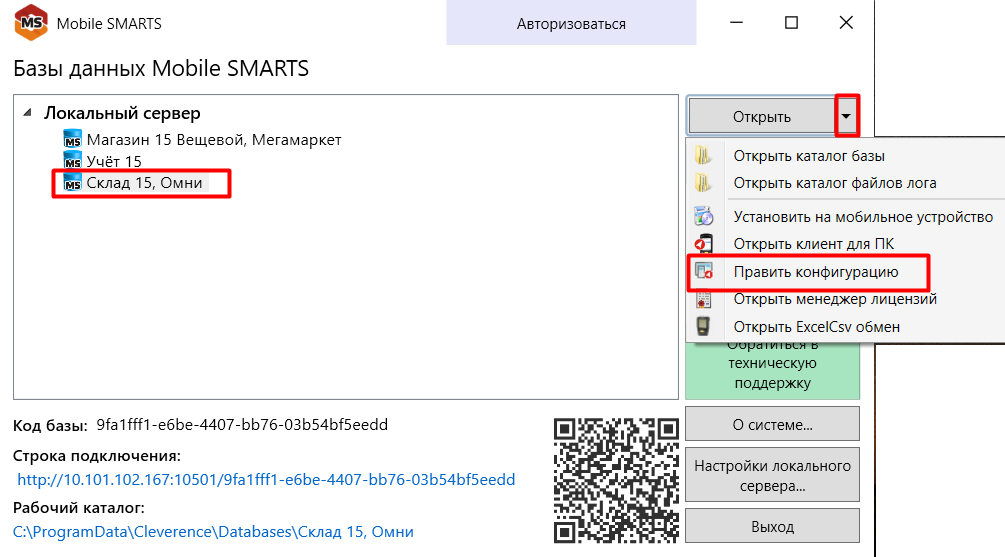Click the icon beside Учёт 15 database

click(x=72, y=160)
